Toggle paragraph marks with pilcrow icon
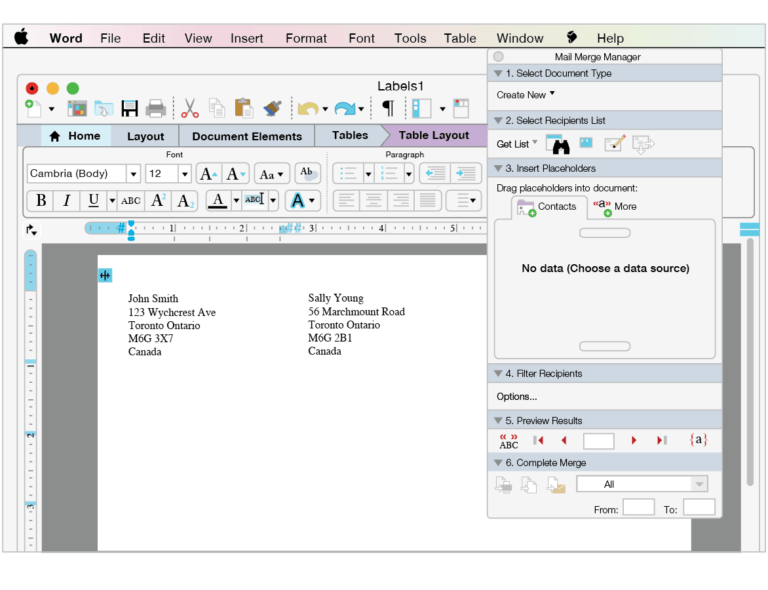The image size is (768, 590). point(388,108)
